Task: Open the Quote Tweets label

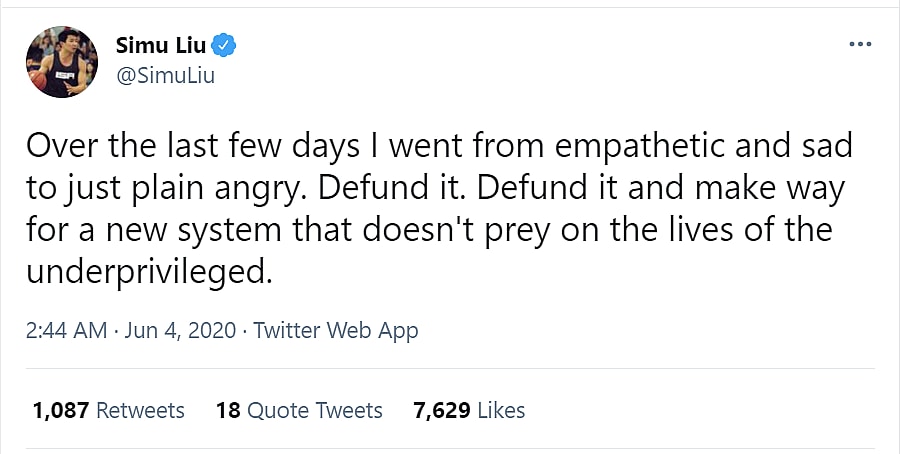Action: click(x=315, y=410)
